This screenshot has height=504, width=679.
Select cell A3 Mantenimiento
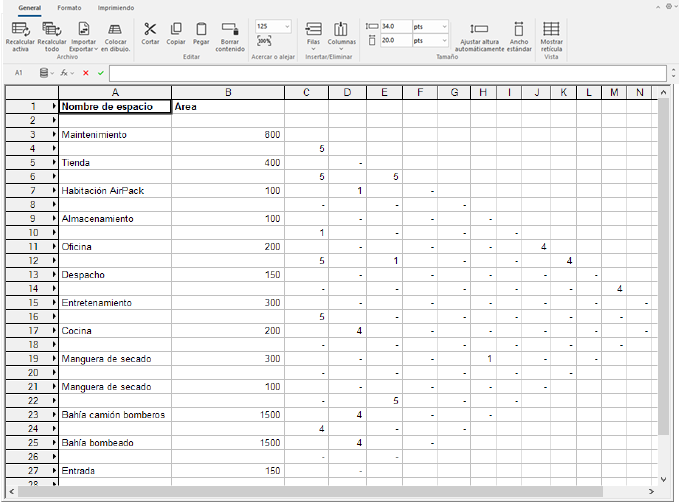tap(115, 134)
